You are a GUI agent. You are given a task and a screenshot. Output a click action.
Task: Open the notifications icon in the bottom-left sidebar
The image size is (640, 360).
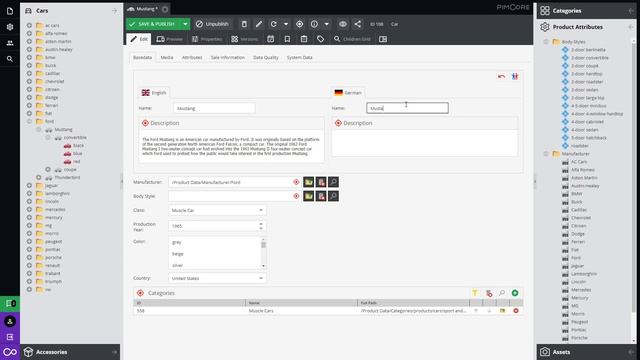click(10, 303)
